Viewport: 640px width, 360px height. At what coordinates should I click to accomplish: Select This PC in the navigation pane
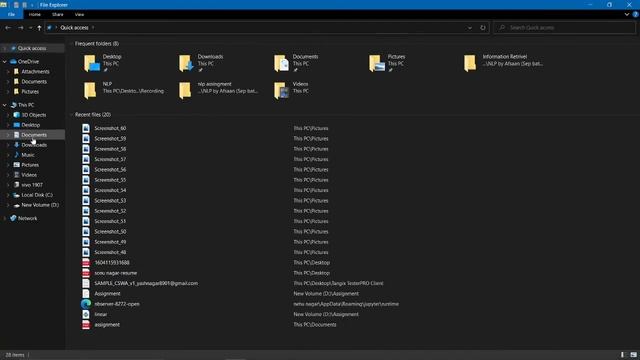(26, 105)
